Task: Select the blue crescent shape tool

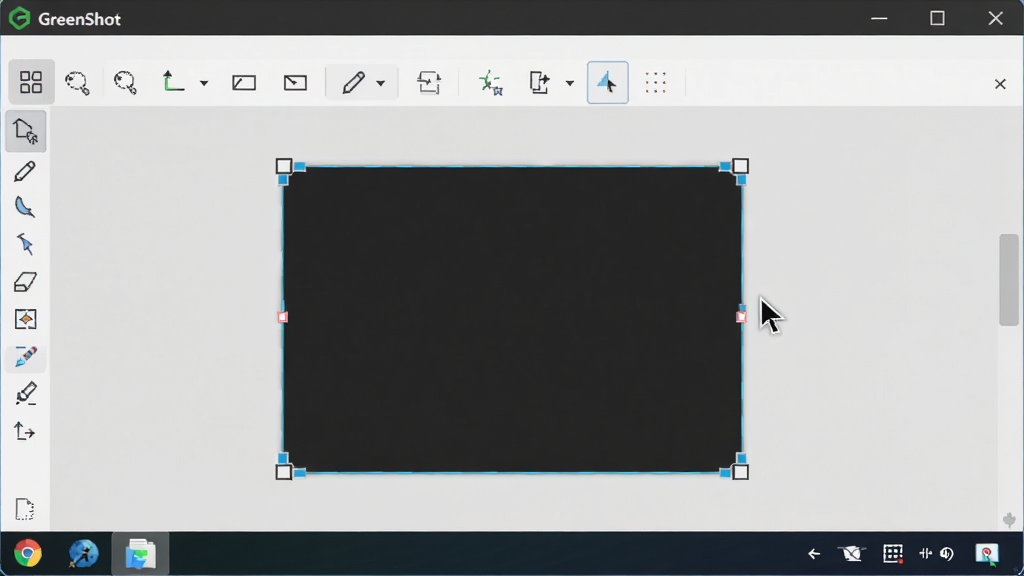Action: pyautogui.click(x=25, y=207)
